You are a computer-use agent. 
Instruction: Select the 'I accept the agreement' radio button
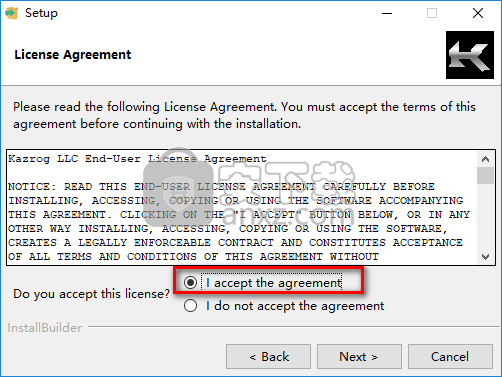[x=190, y=283]
